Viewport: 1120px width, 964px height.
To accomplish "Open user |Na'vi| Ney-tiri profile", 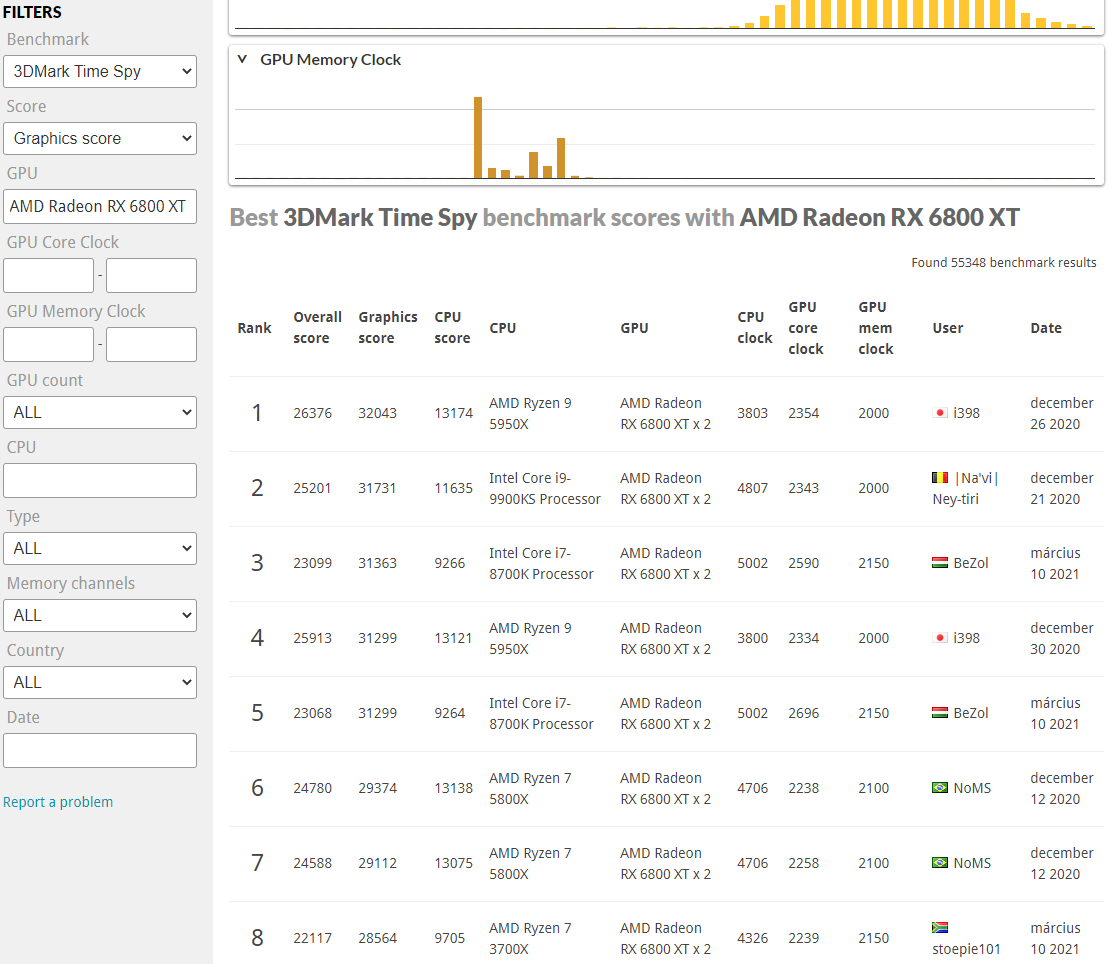I will click(x=966, y=488).
